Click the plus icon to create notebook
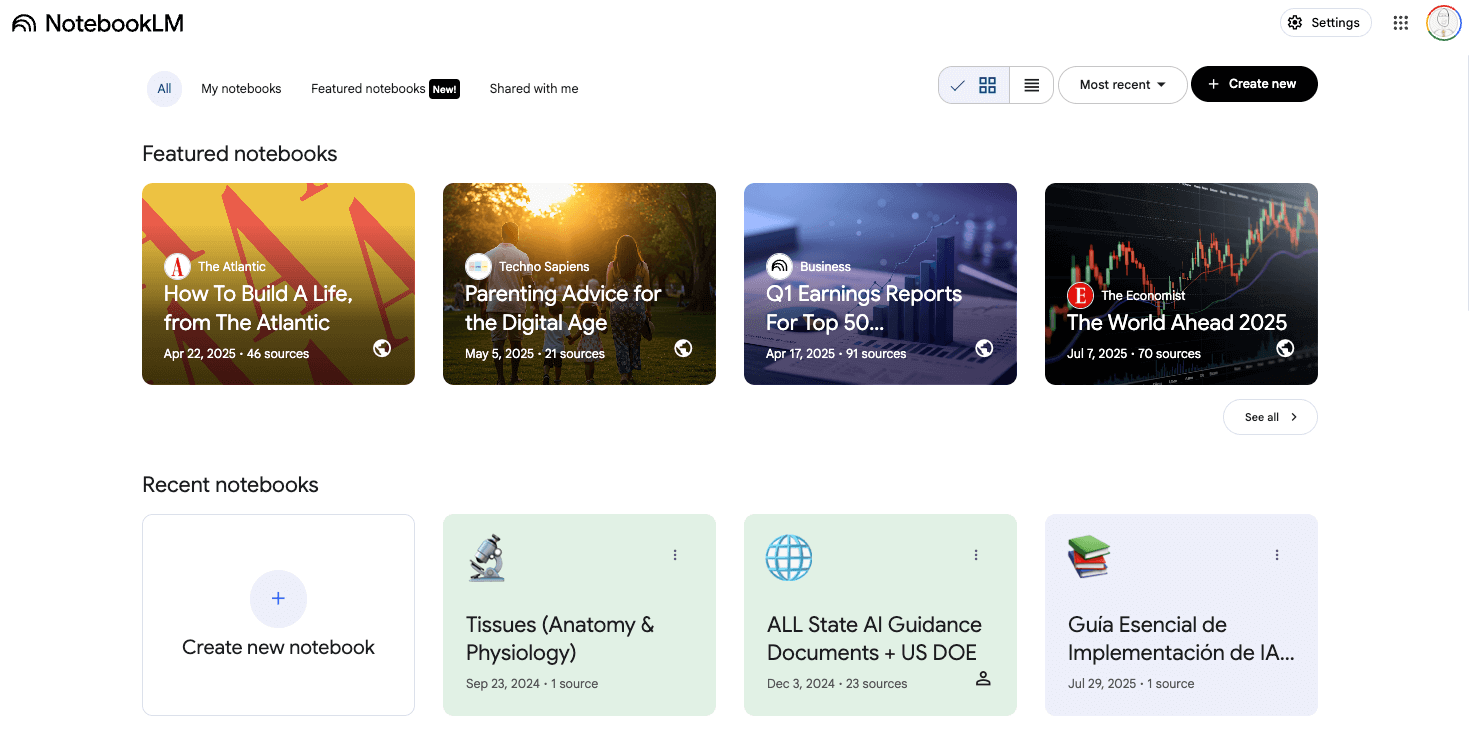Image resolution: width=1469 pixels, height=733 pixels. (278, 599)
